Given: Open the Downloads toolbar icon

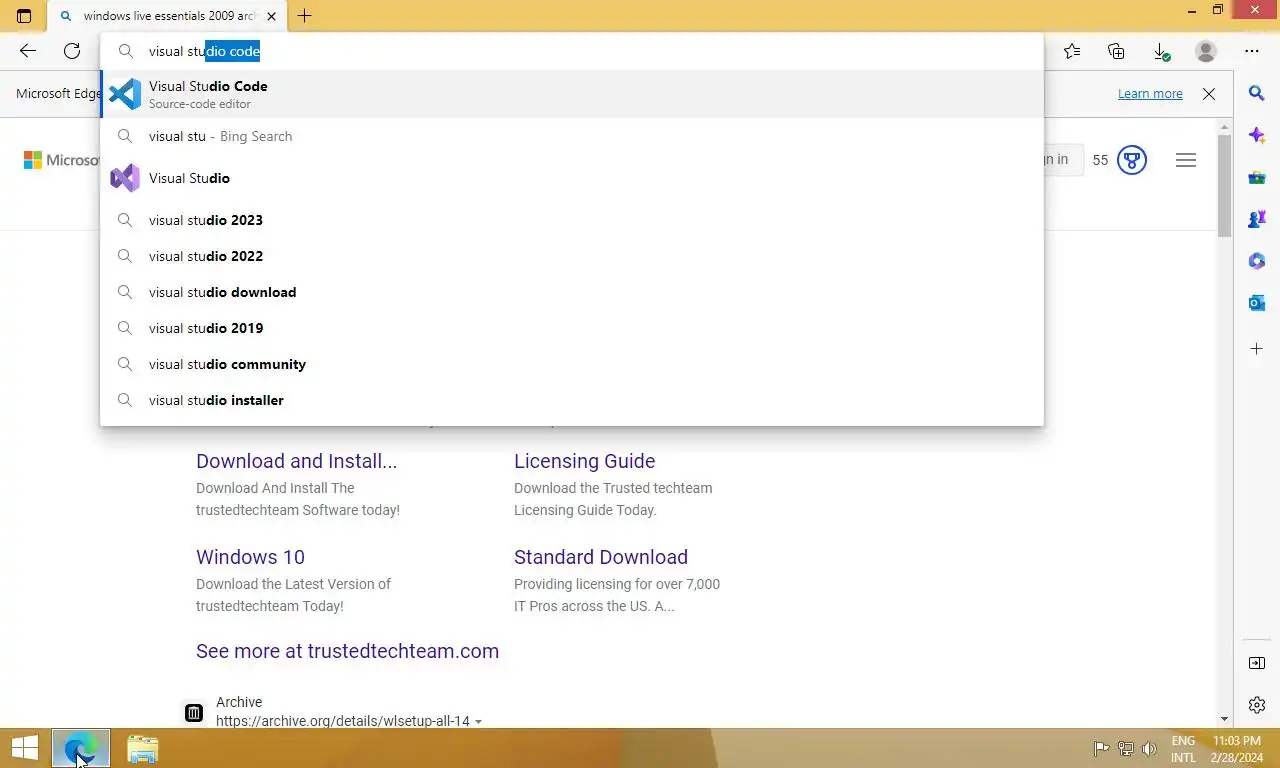Looking at the screenshot, I should (1160, 51).
